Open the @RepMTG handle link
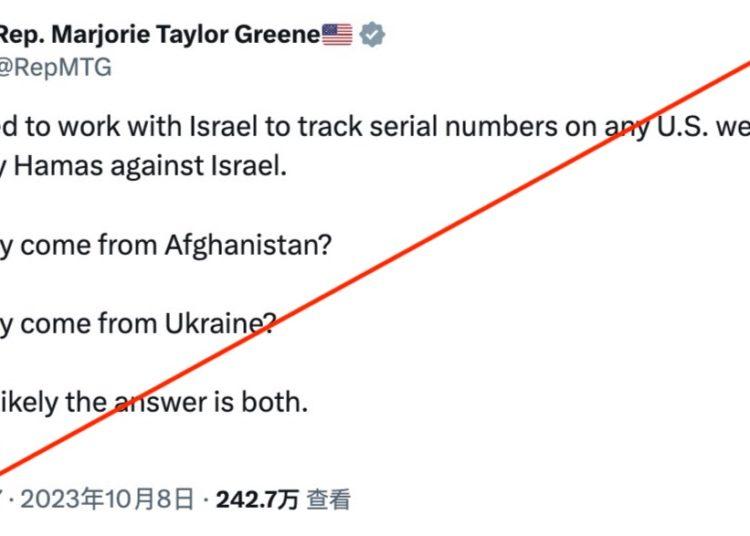The height and width of the screenshot is (536, 750). (x=55, y=67)
